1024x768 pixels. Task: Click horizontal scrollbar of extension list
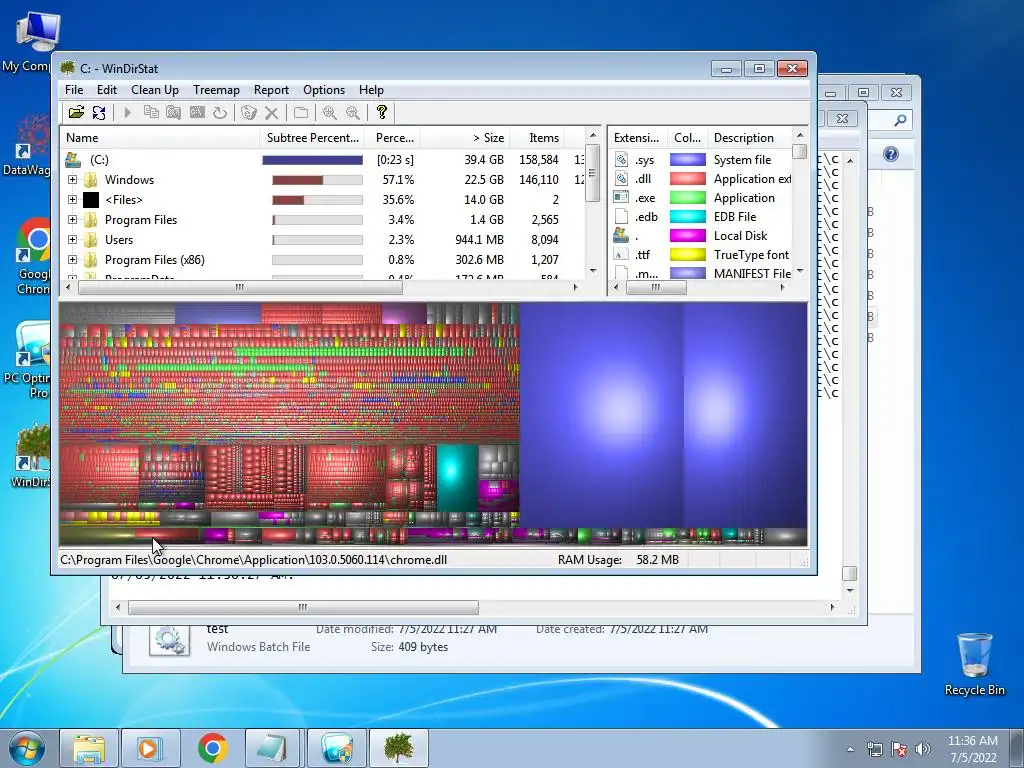pos(656,287)
